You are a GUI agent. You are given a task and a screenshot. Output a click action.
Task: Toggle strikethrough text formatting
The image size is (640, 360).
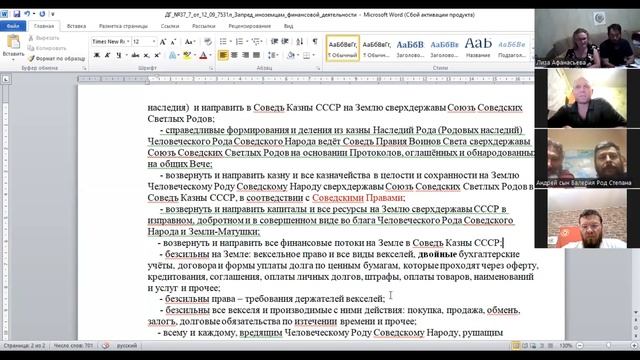tap(135, 55)
